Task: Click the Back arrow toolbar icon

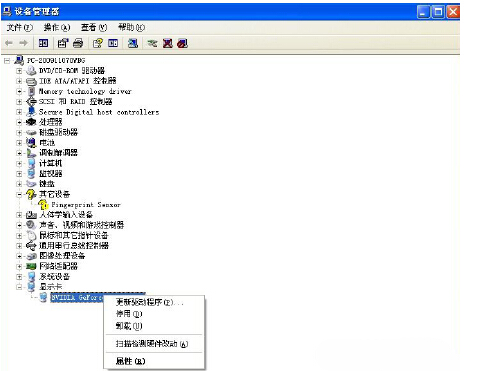Action: [9, 43]
